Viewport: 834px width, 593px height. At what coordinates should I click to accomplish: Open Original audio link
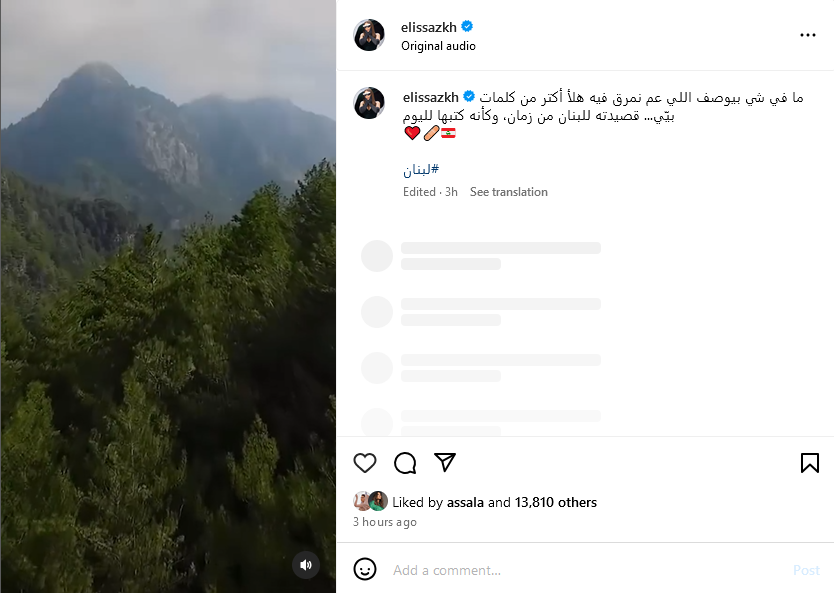pyautogui.click(x=438, y=46)
